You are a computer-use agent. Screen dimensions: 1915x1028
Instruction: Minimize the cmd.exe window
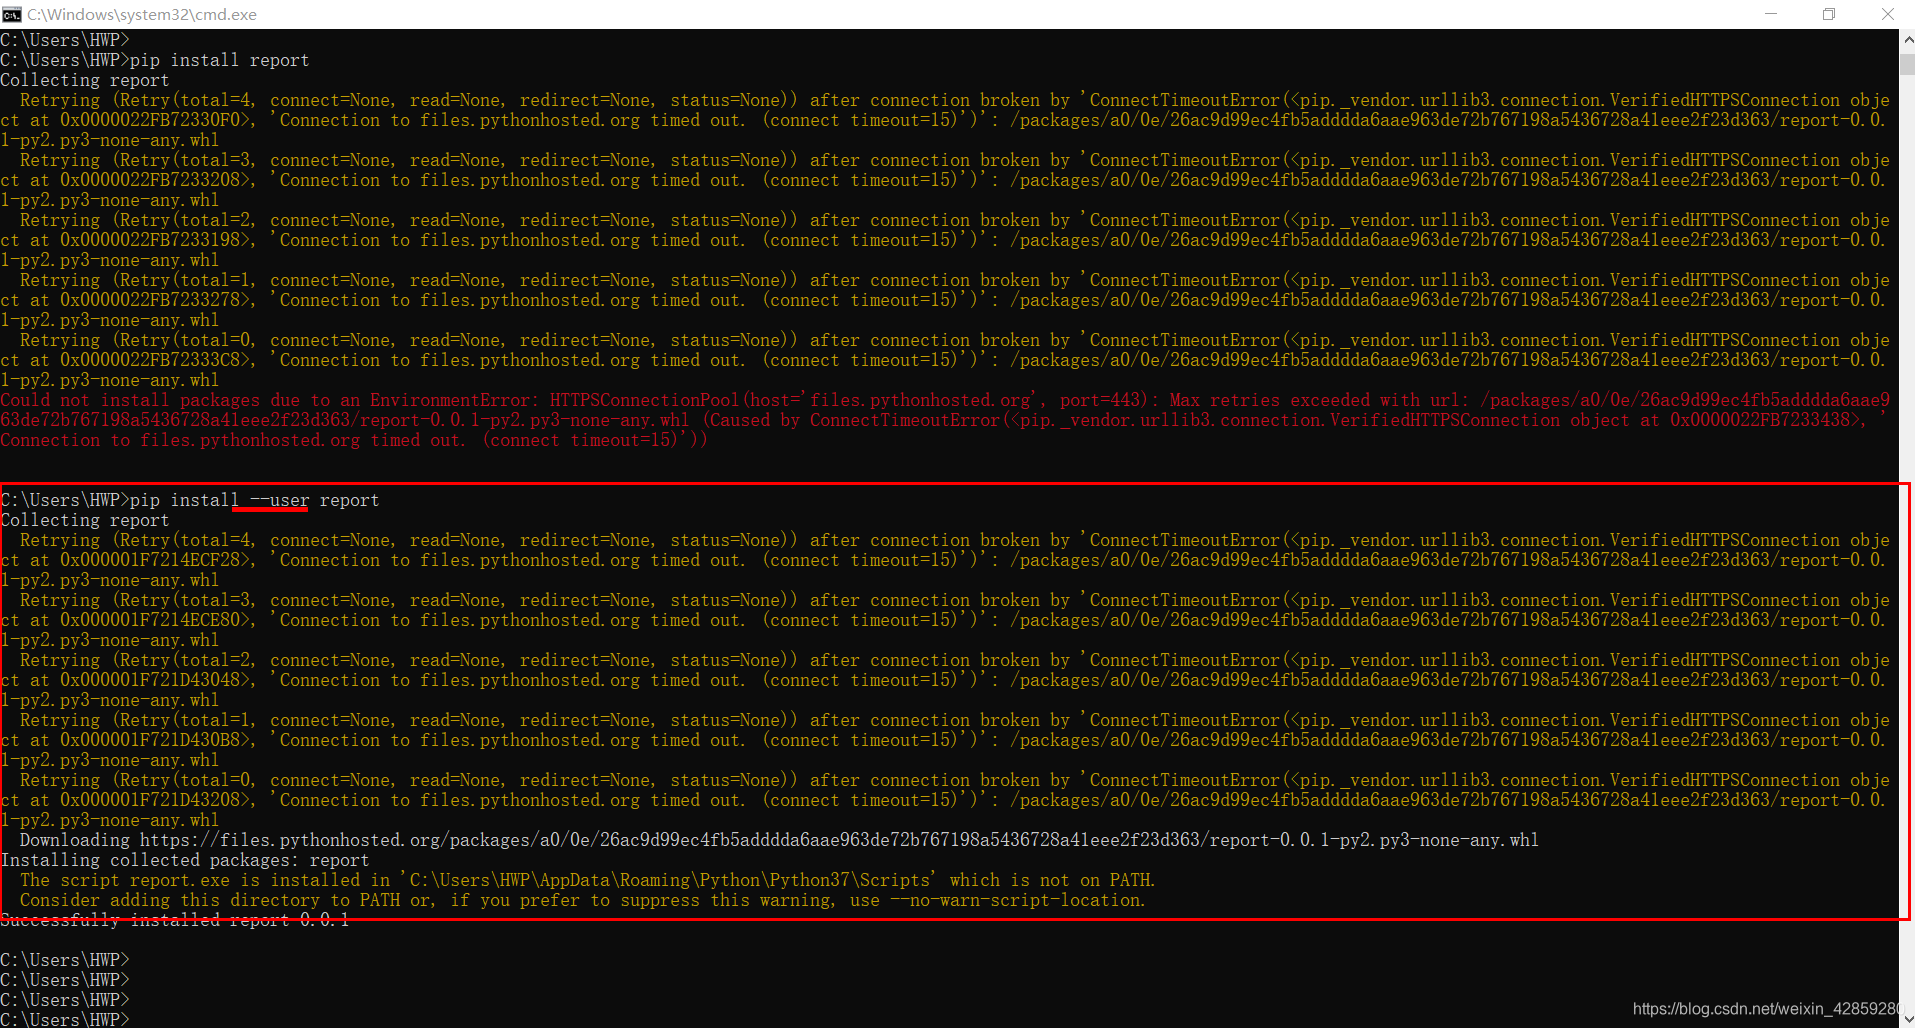point(1771,14)
